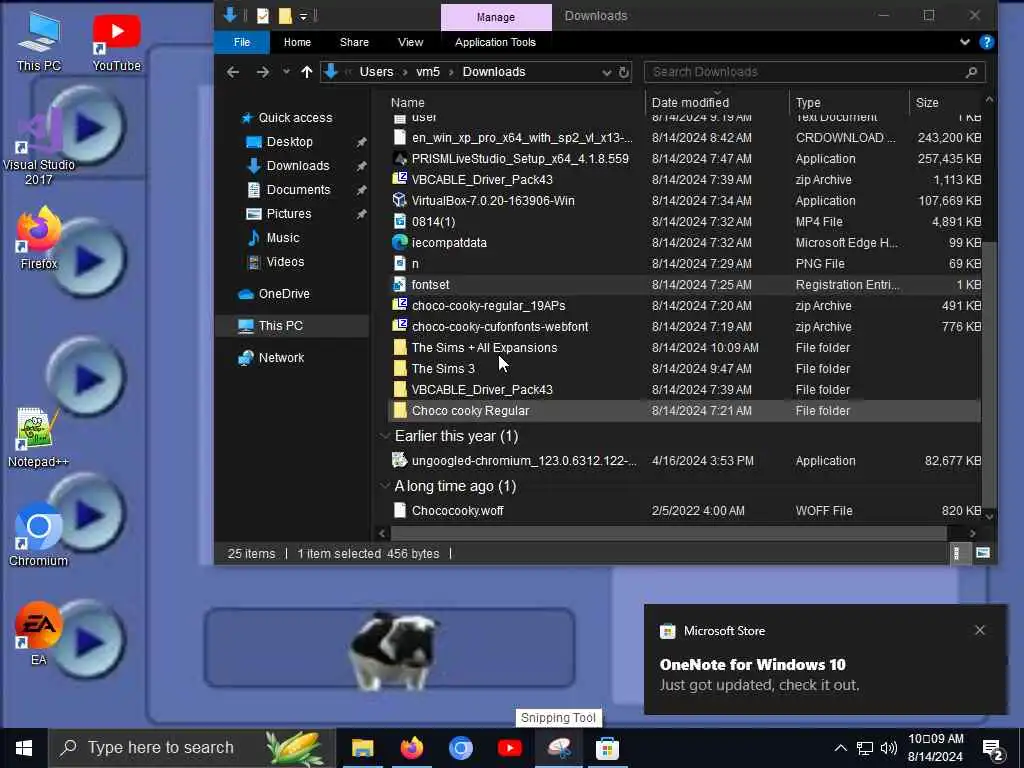Dismiss the Microsoft Store notification

click(980, 630)
